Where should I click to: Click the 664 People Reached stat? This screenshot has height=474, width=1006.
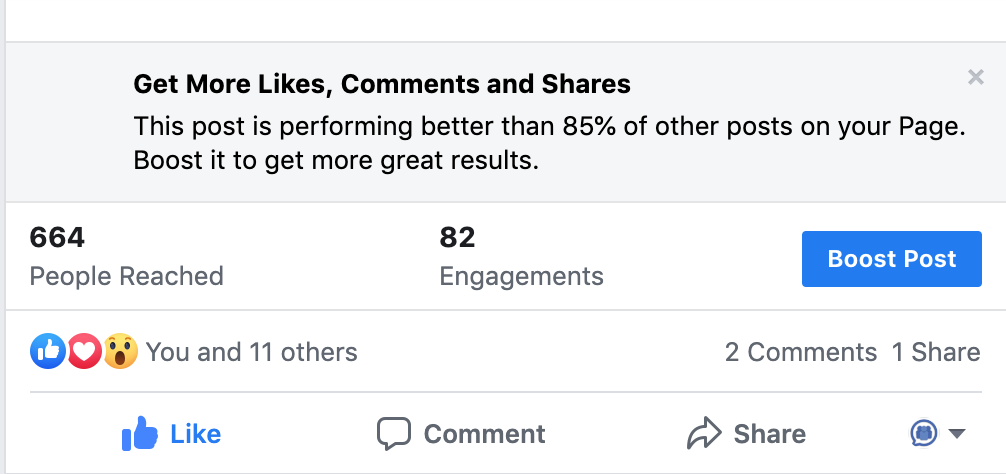coord(126,256)
